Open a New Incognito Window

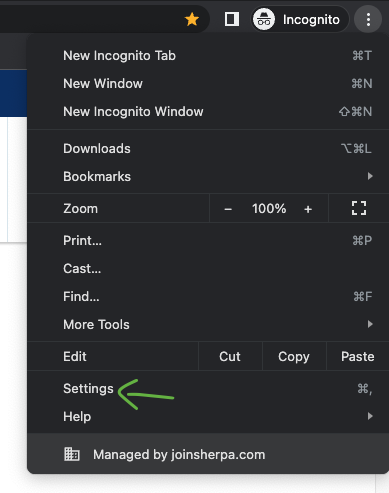click(x=208, y=112)
